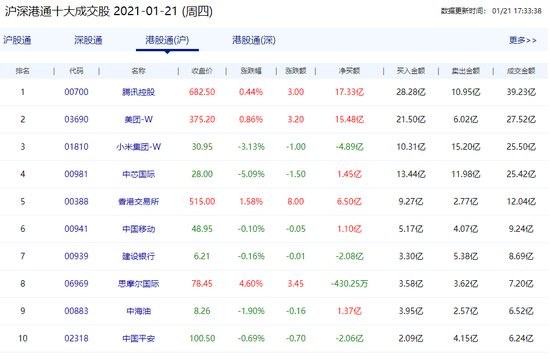Click stock code 00981
This screenshot has width=550, height=360.
click(76, 174)
